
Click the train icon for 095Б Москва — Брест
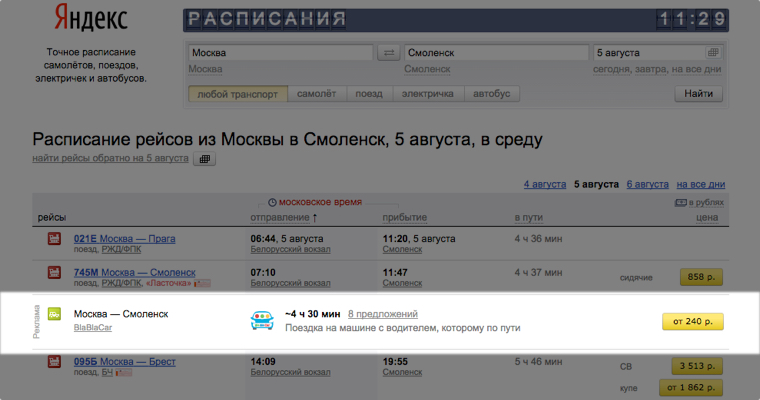tap(54, 362)
